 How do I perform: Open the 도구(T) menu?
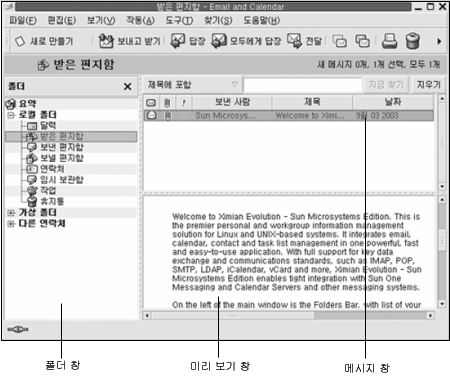[179, 21]
